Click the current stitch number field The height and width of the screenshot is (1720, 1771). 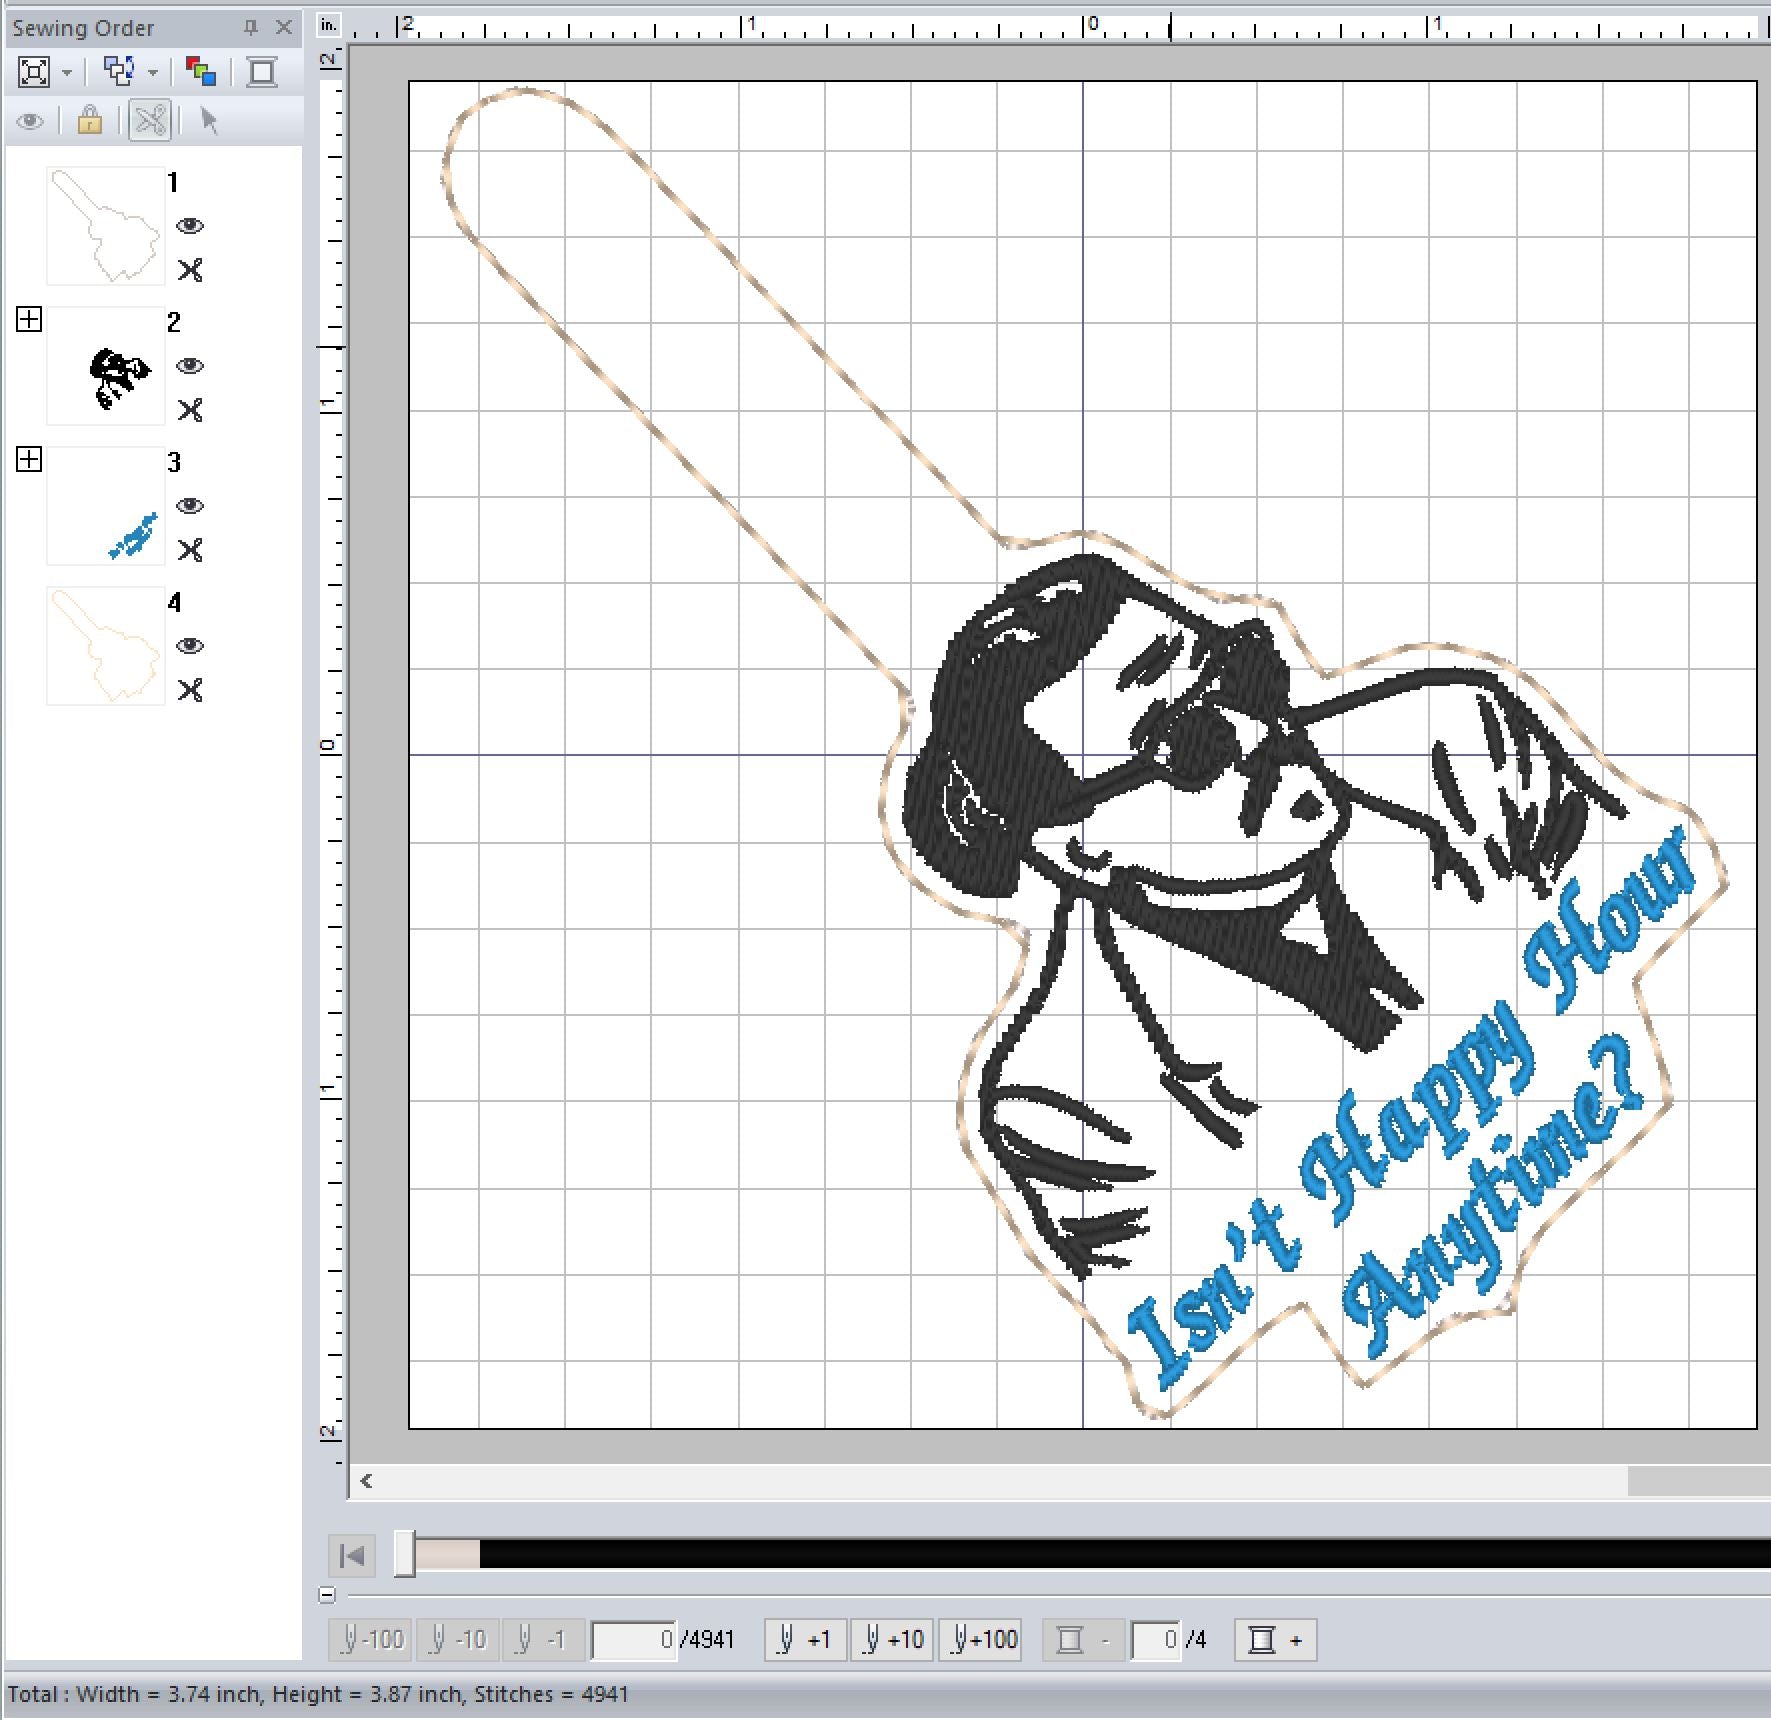634,1640
